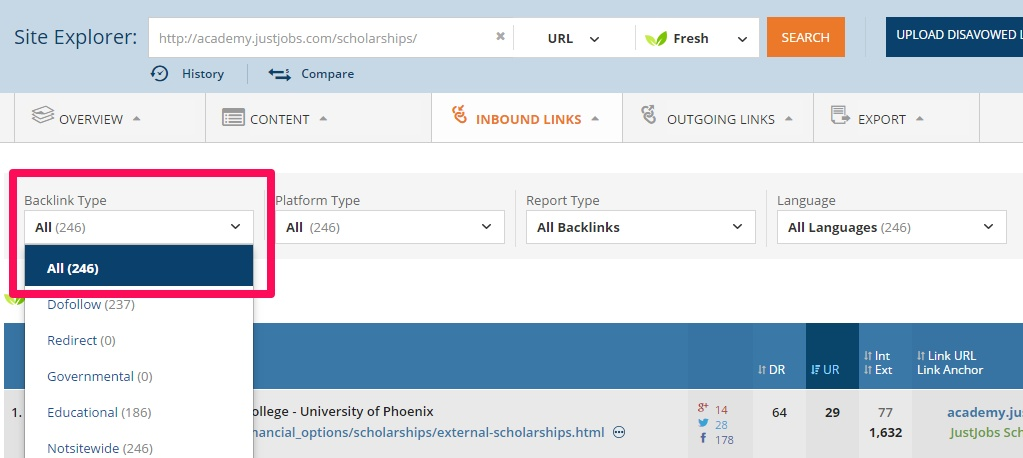Click the Upload Disavowed Links button
Image resolution: width=1023 pixels, height=458 pixels.
955,36
